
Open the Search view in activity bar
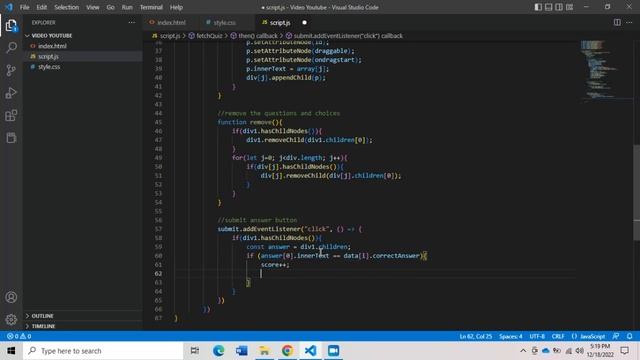click(x=11, y=48)
